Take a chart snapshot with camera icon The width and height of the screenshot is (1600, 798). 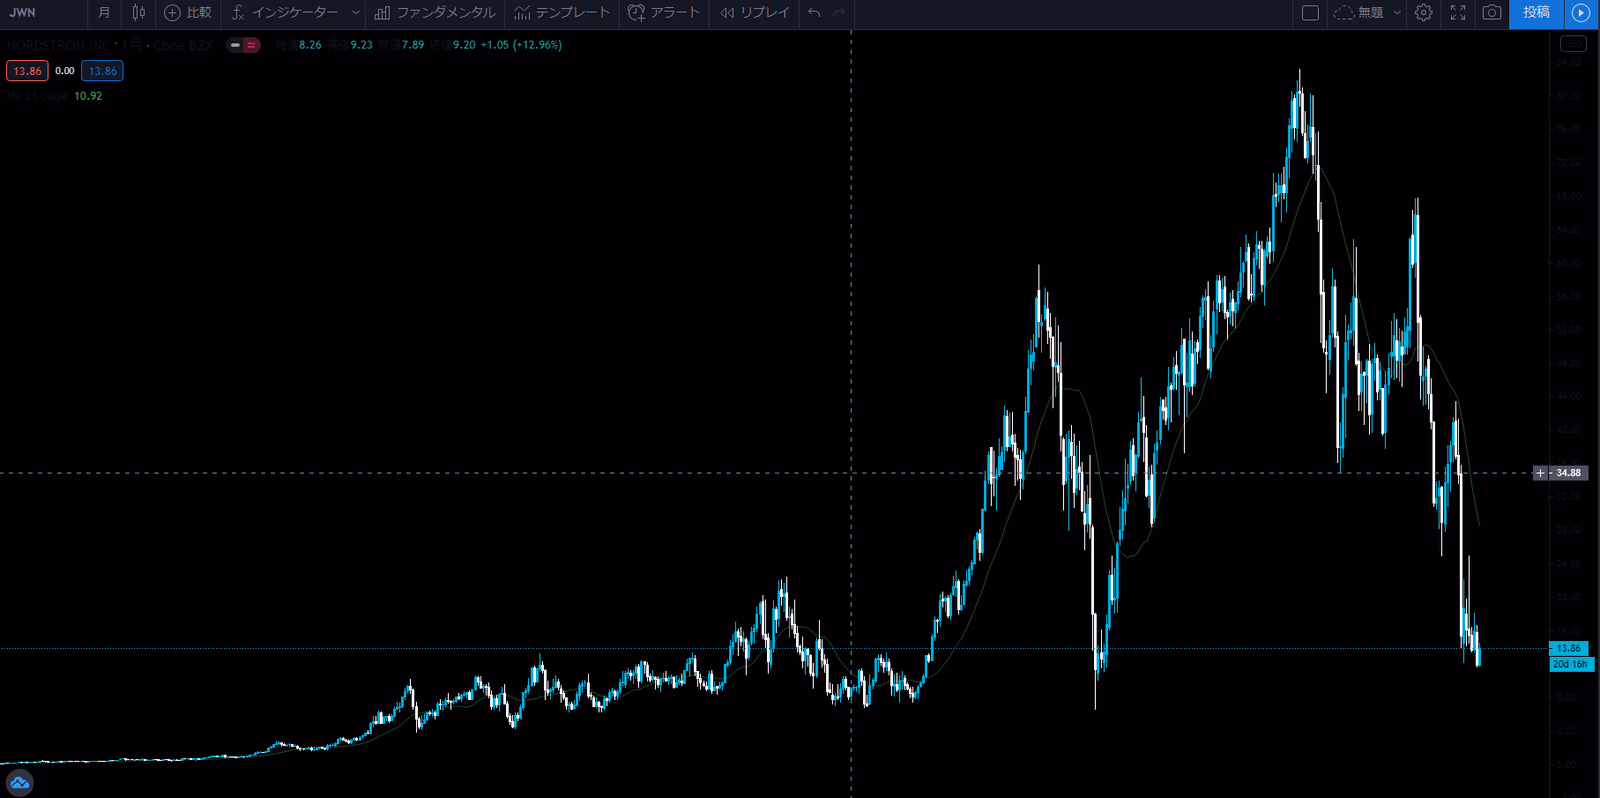point(1491,13)
